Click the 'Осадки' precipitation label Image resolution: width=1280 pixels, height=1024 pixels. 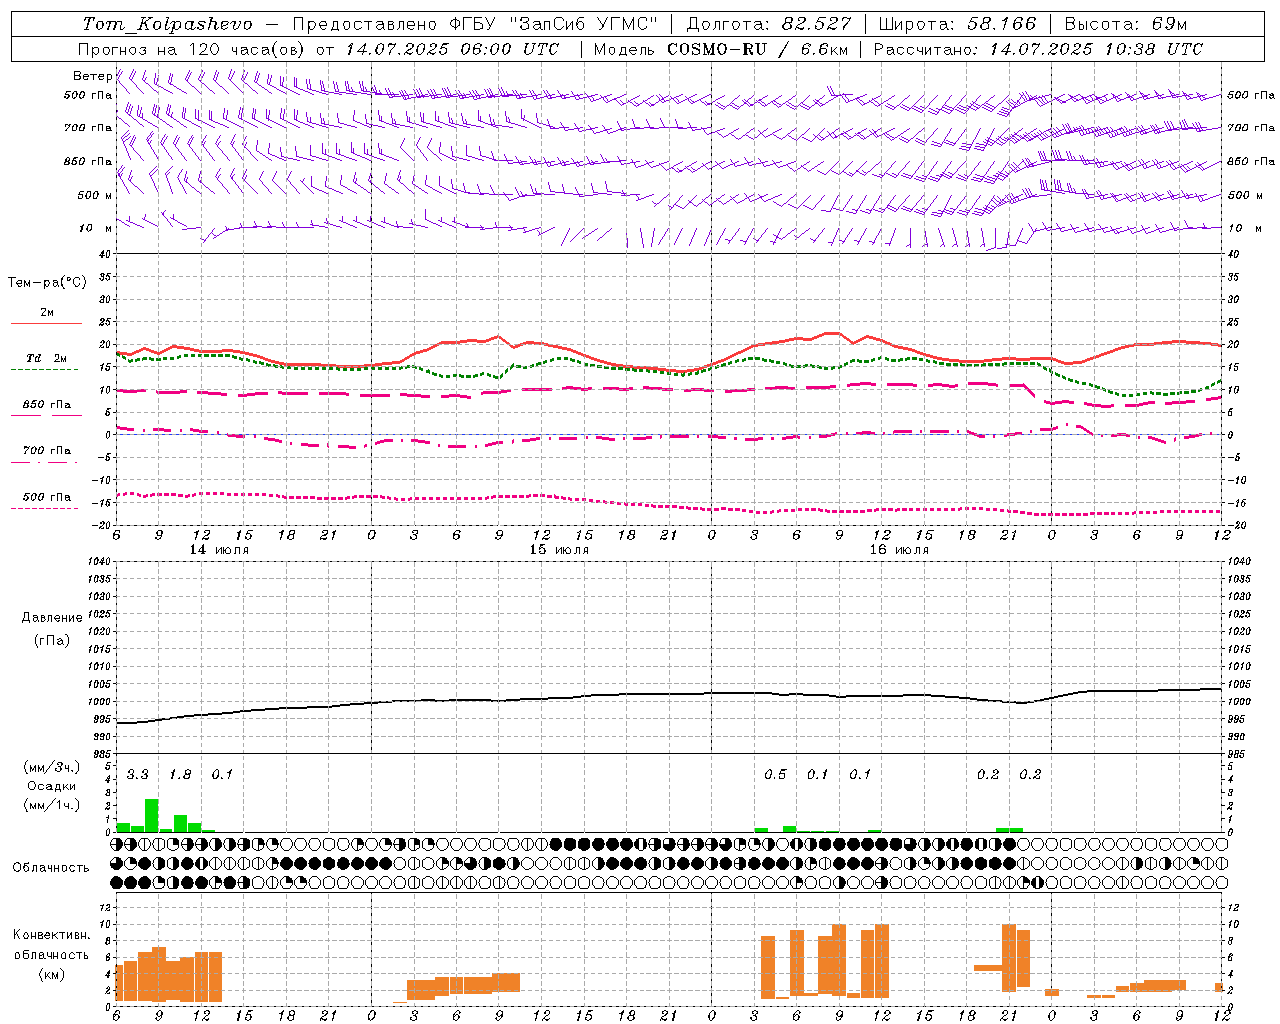click(x=51, y=786)
